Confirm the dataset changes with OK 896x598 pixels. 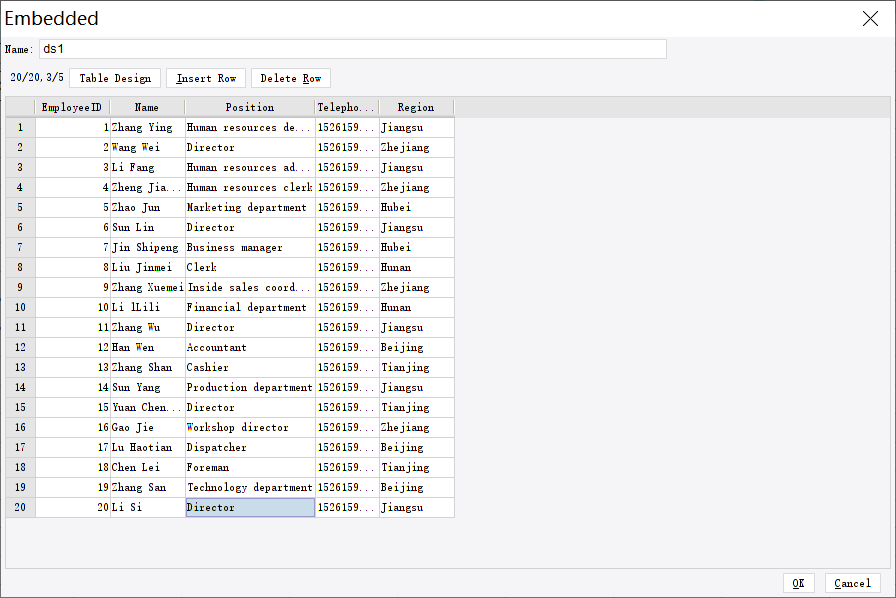pos(798,583)
